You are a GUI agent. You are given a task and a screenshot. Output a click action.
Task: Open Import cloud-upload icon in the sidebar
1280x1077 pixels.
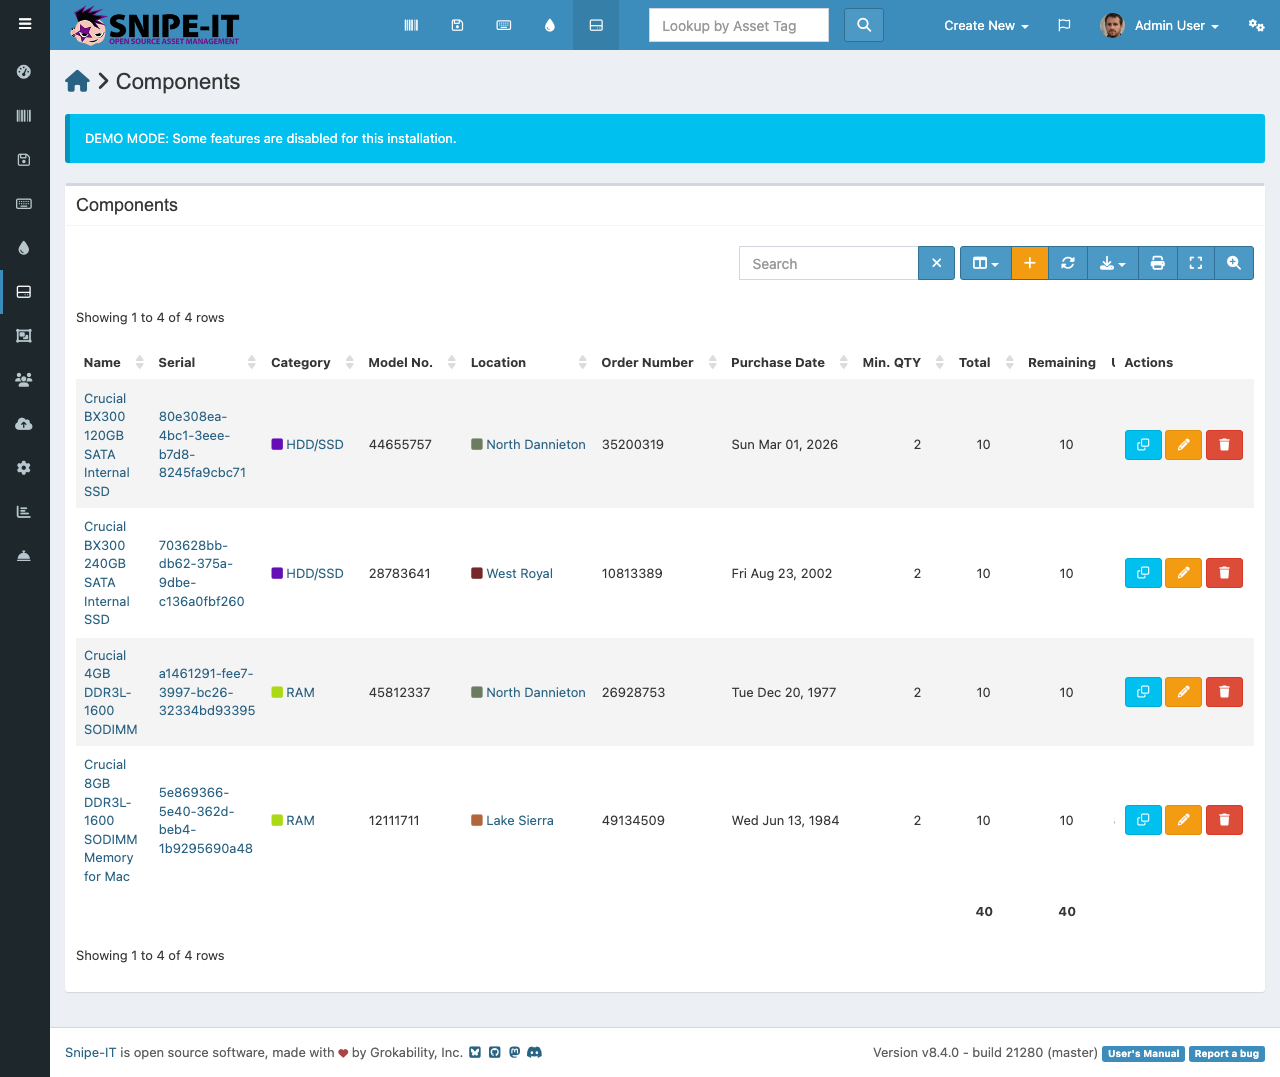tap(24, 424)
